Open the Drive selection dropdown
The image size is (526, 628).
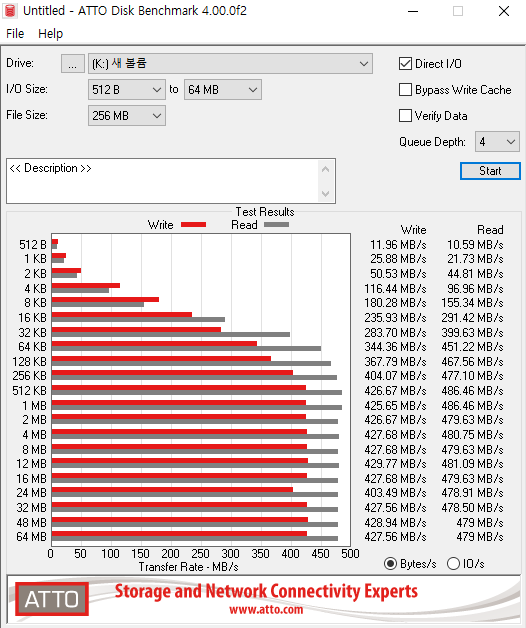click(230, 64)
